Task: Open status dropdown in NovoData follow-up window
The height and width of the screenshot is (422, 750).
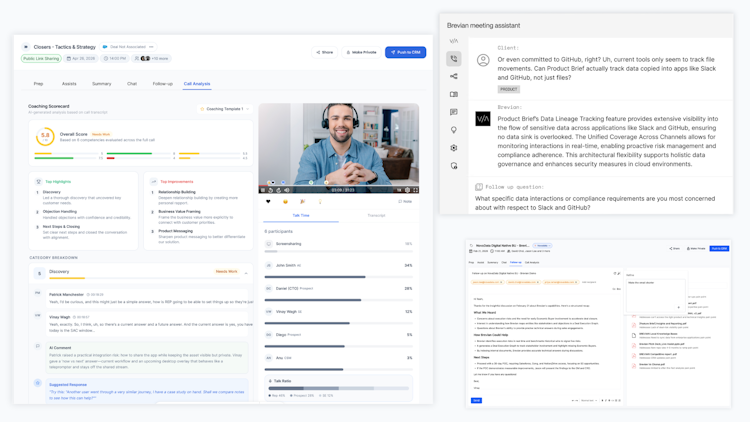Action: pyautogui.click(x=542, y=245)
